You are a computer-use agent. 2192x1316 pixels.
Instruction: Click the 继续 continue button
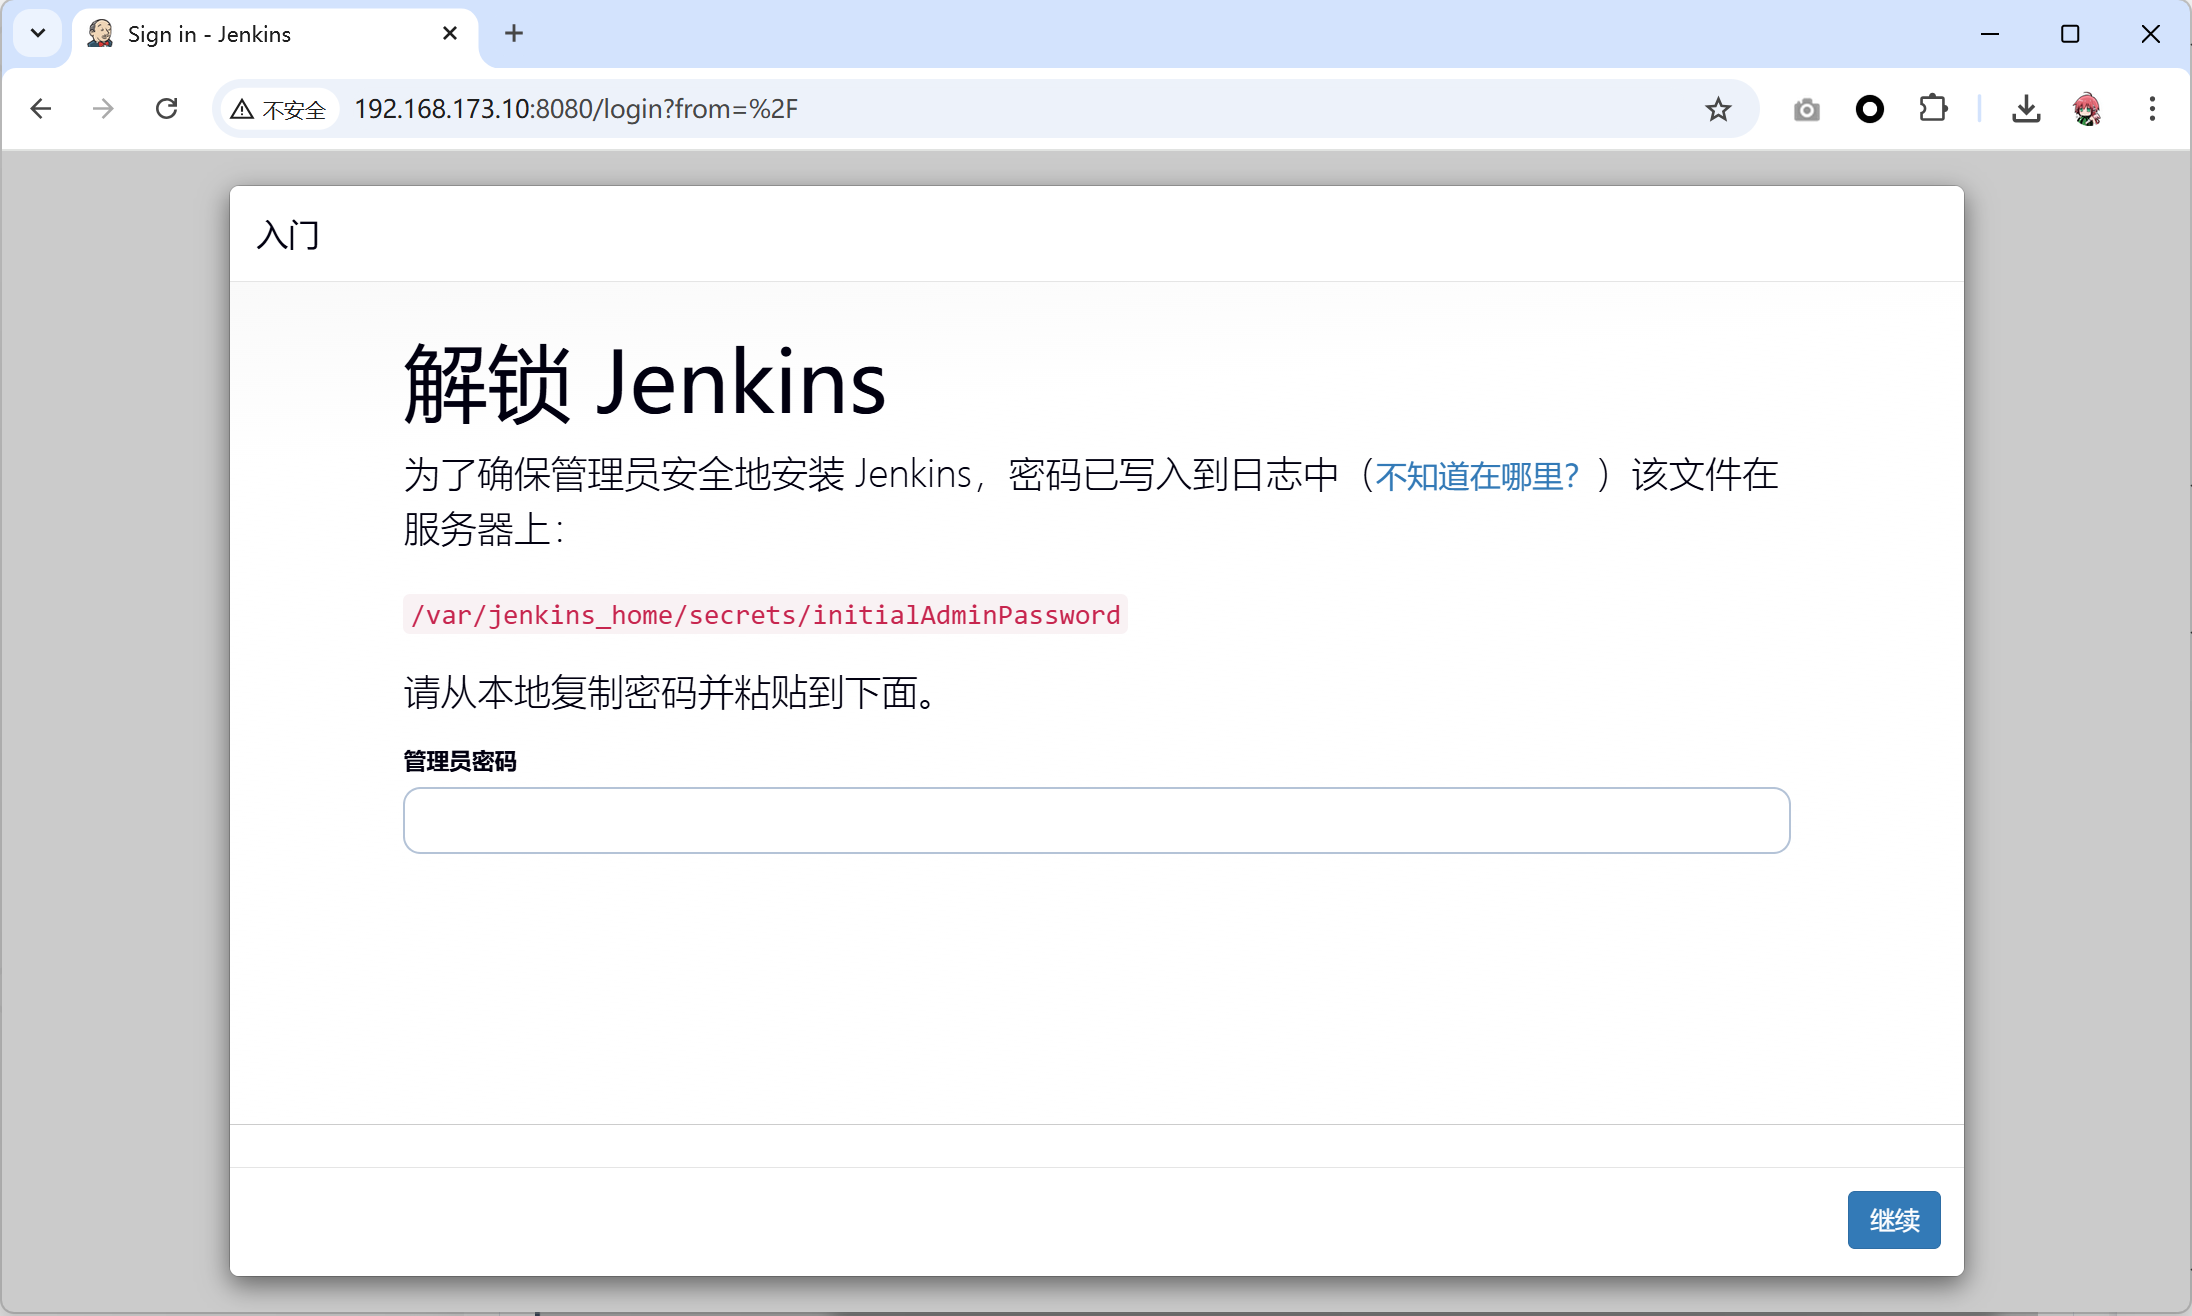(x=1893, y=1220)
